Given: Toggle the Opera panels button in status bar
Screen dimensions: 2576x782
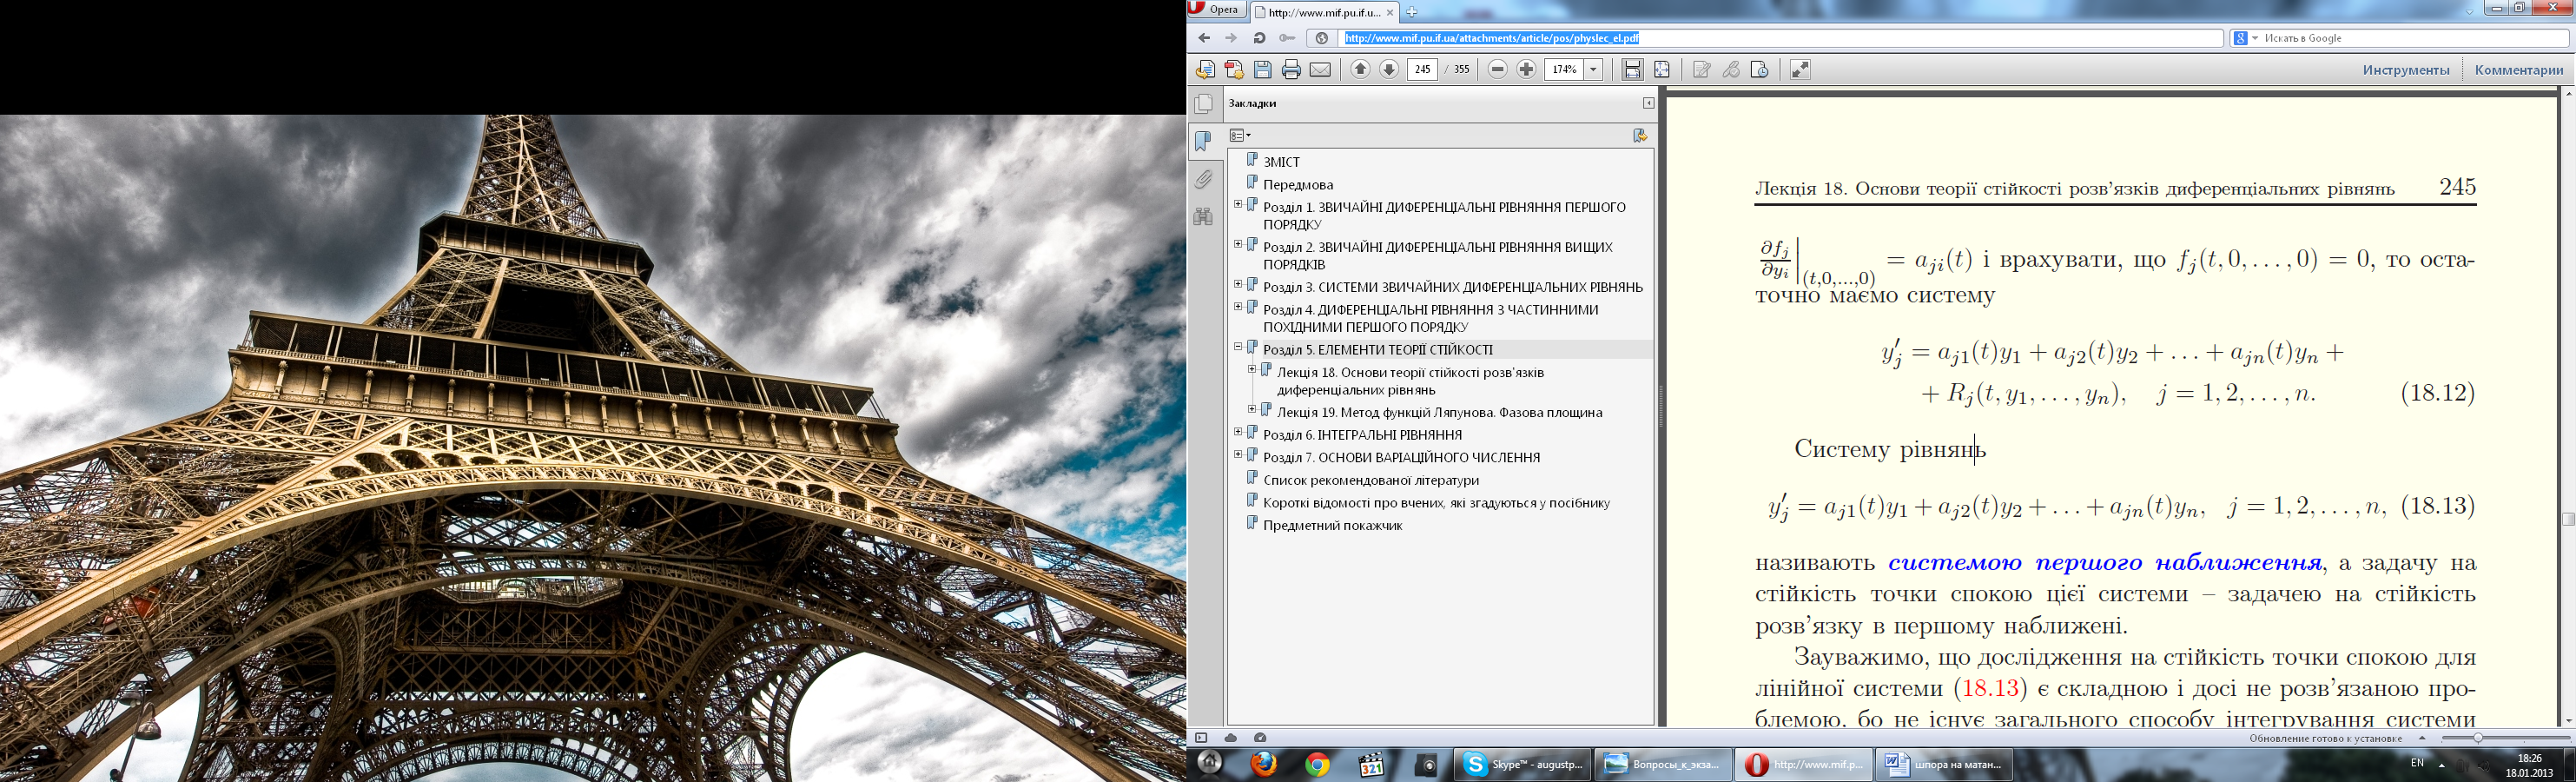Looking at the screenshot, I should (x=1202, y=738).
